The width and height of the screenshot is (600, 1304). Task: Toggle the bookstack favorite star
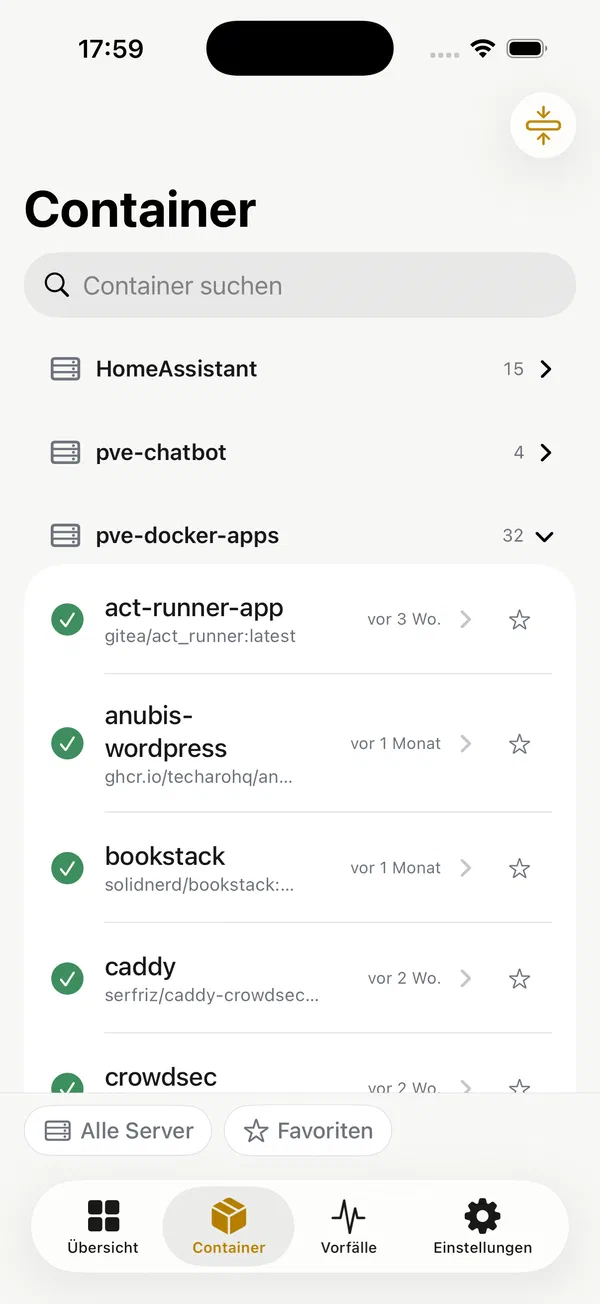[x=519, y=868]
